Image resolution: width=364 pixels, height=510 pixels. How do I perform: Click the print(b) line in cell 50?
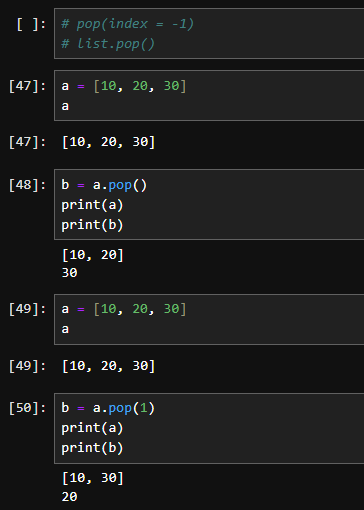point(92,448)
